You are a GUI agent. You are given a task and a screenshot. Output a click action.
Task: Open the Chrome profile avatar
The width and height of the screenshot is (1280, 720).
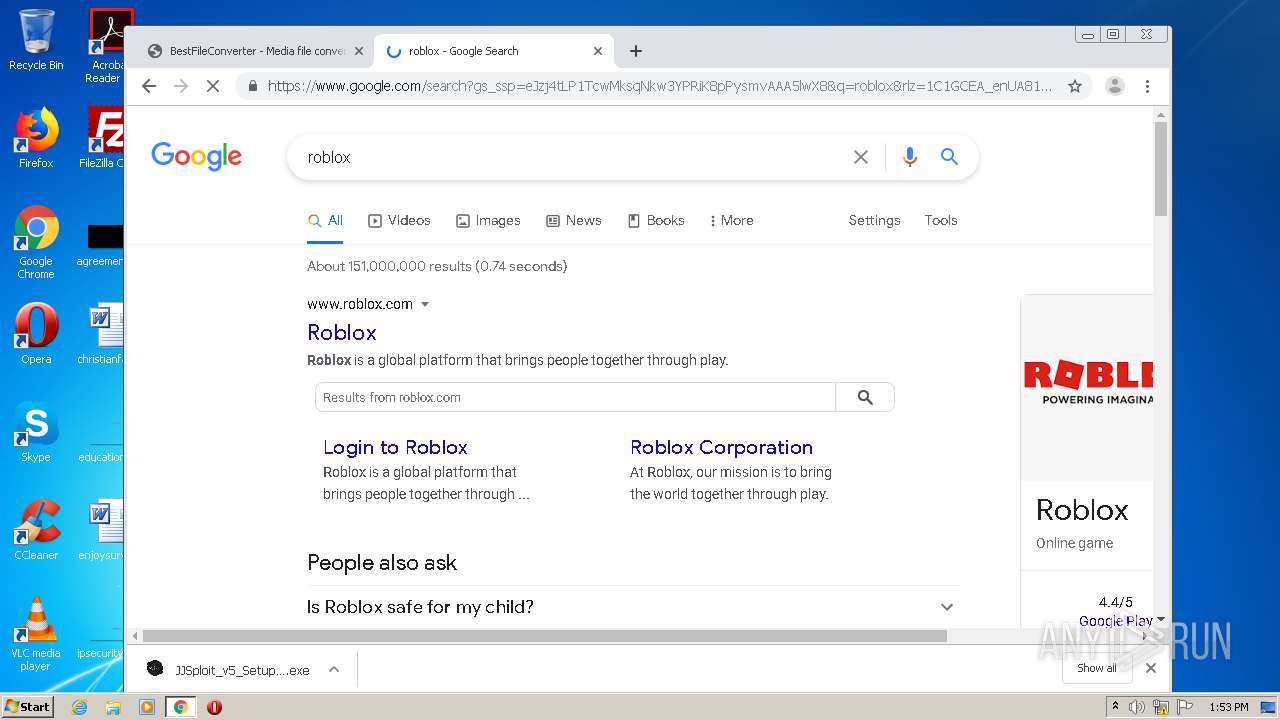click(x=1115, y=86)
